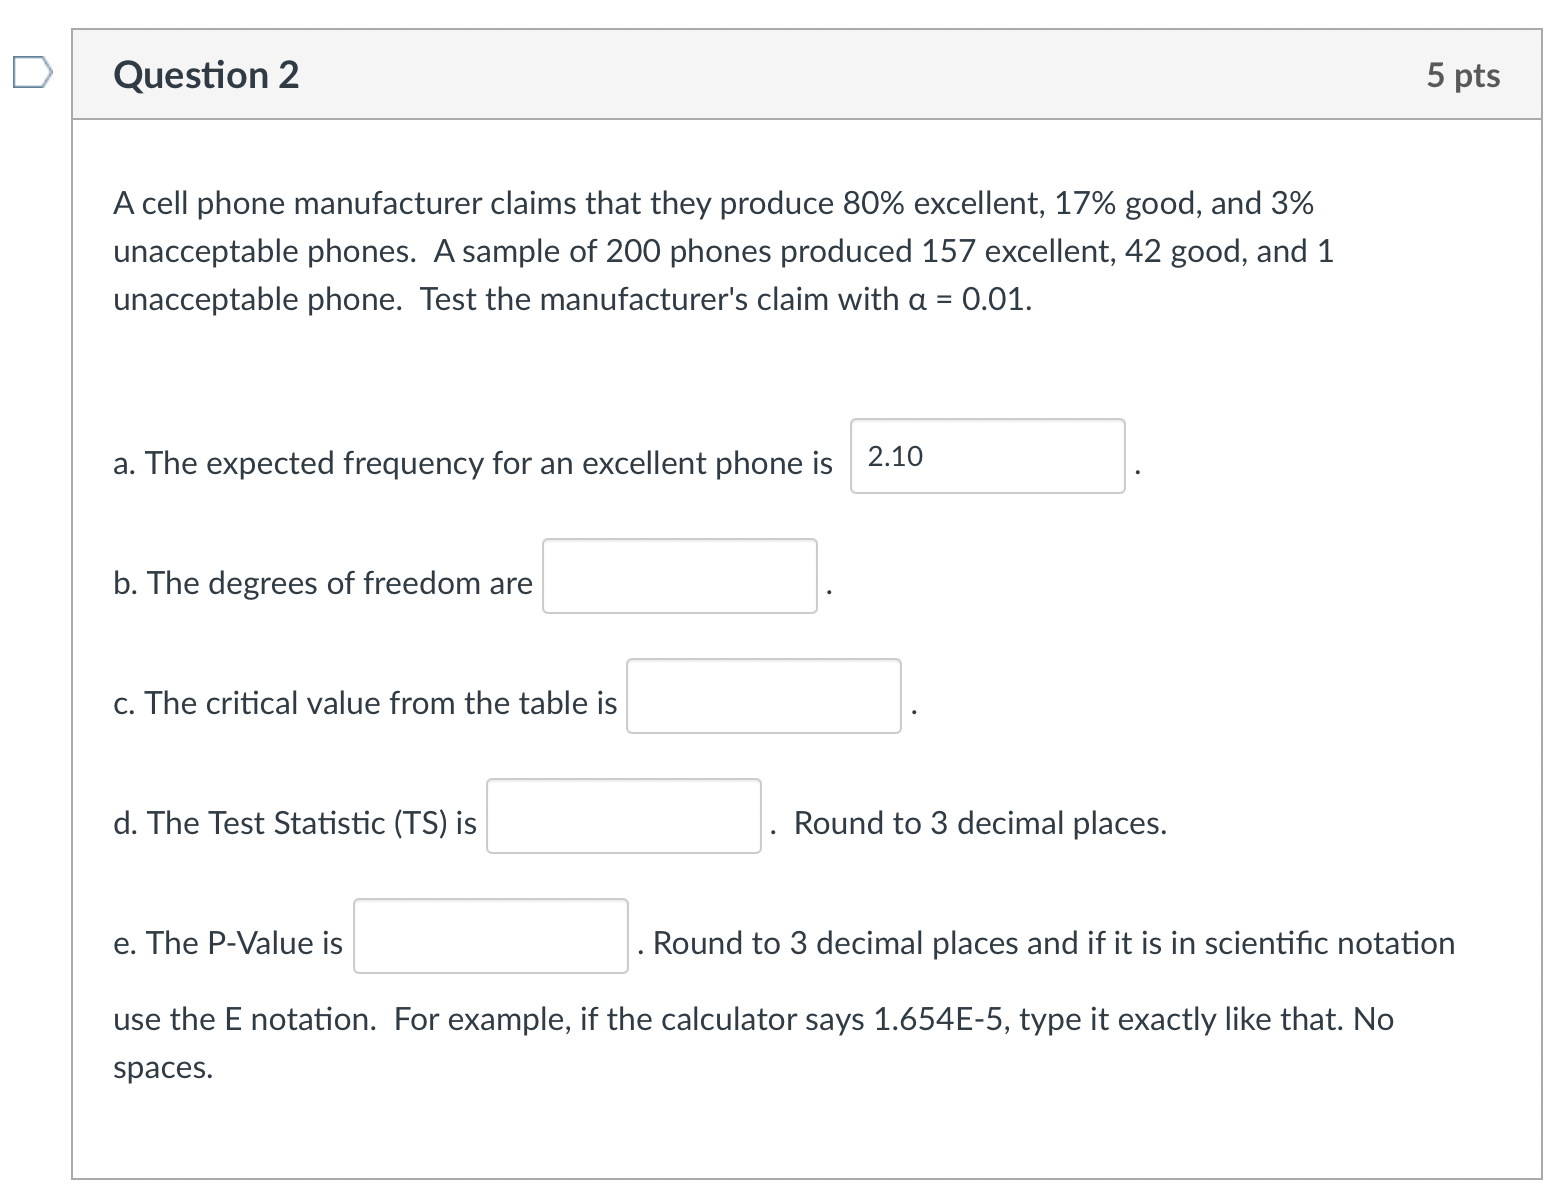Image resolution: width=1557 pixels, height=1199 pixels.
Task: Click the "e. The P-Value is" label
Action: click(x=228, y=944)
